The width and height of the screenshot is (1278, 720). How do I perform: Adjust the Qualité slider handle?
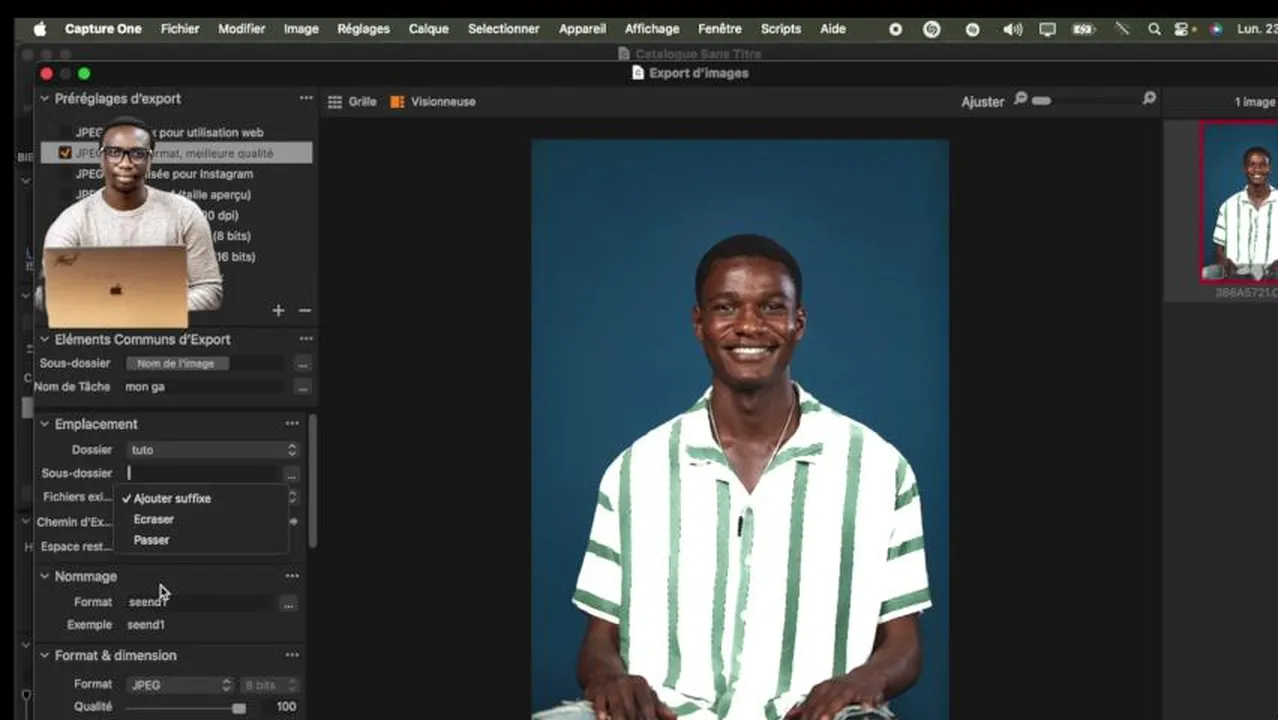pyautogui.click(x=239, y=707)
